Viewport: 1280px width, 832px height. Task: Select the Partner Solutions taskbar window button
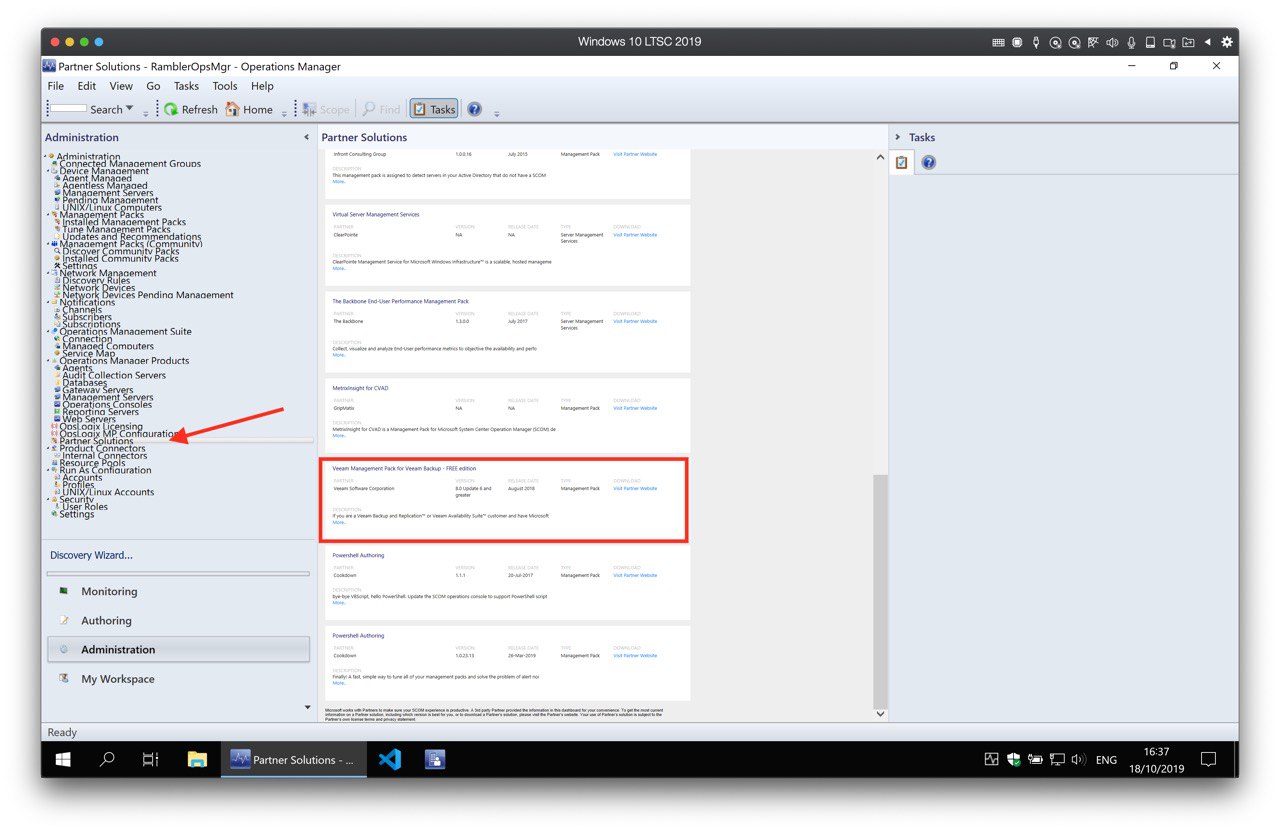click(292, 760)
